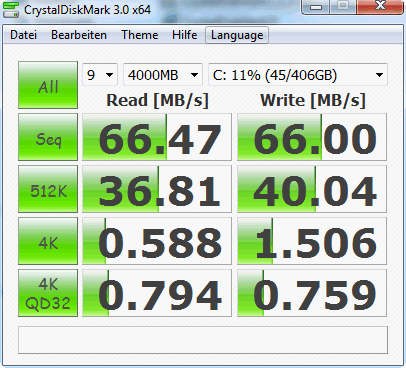Select the Seq write value 66.00
406x368 pixels.
[312, 137]
